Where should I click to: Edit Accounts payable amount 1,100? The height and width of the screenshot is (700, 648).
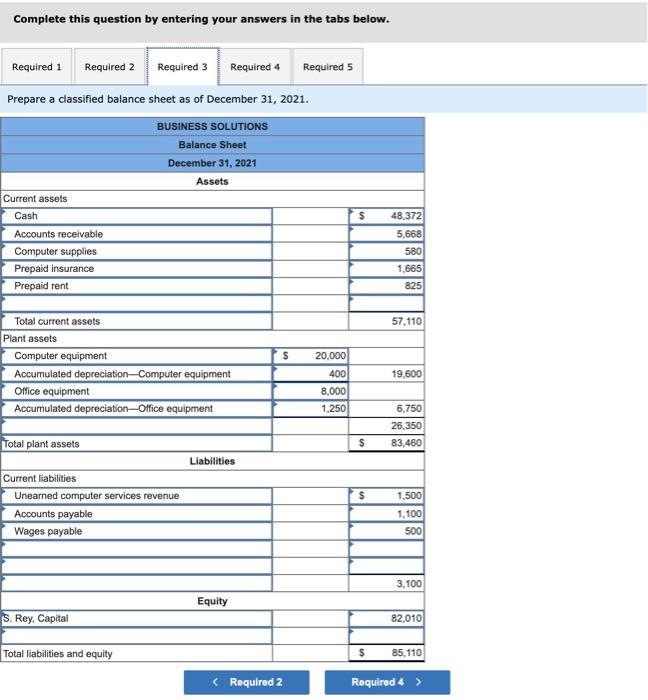(x=386, y=514)
